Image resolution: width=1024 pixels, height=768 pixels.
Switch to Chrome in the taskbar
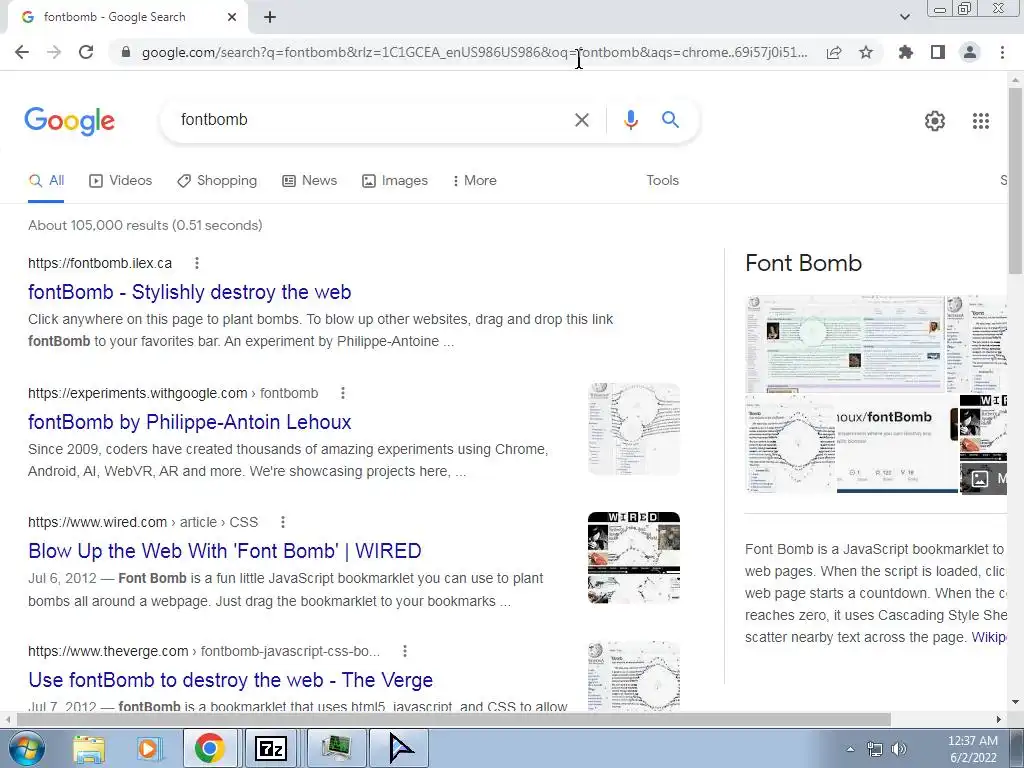[x=209, y=748]
